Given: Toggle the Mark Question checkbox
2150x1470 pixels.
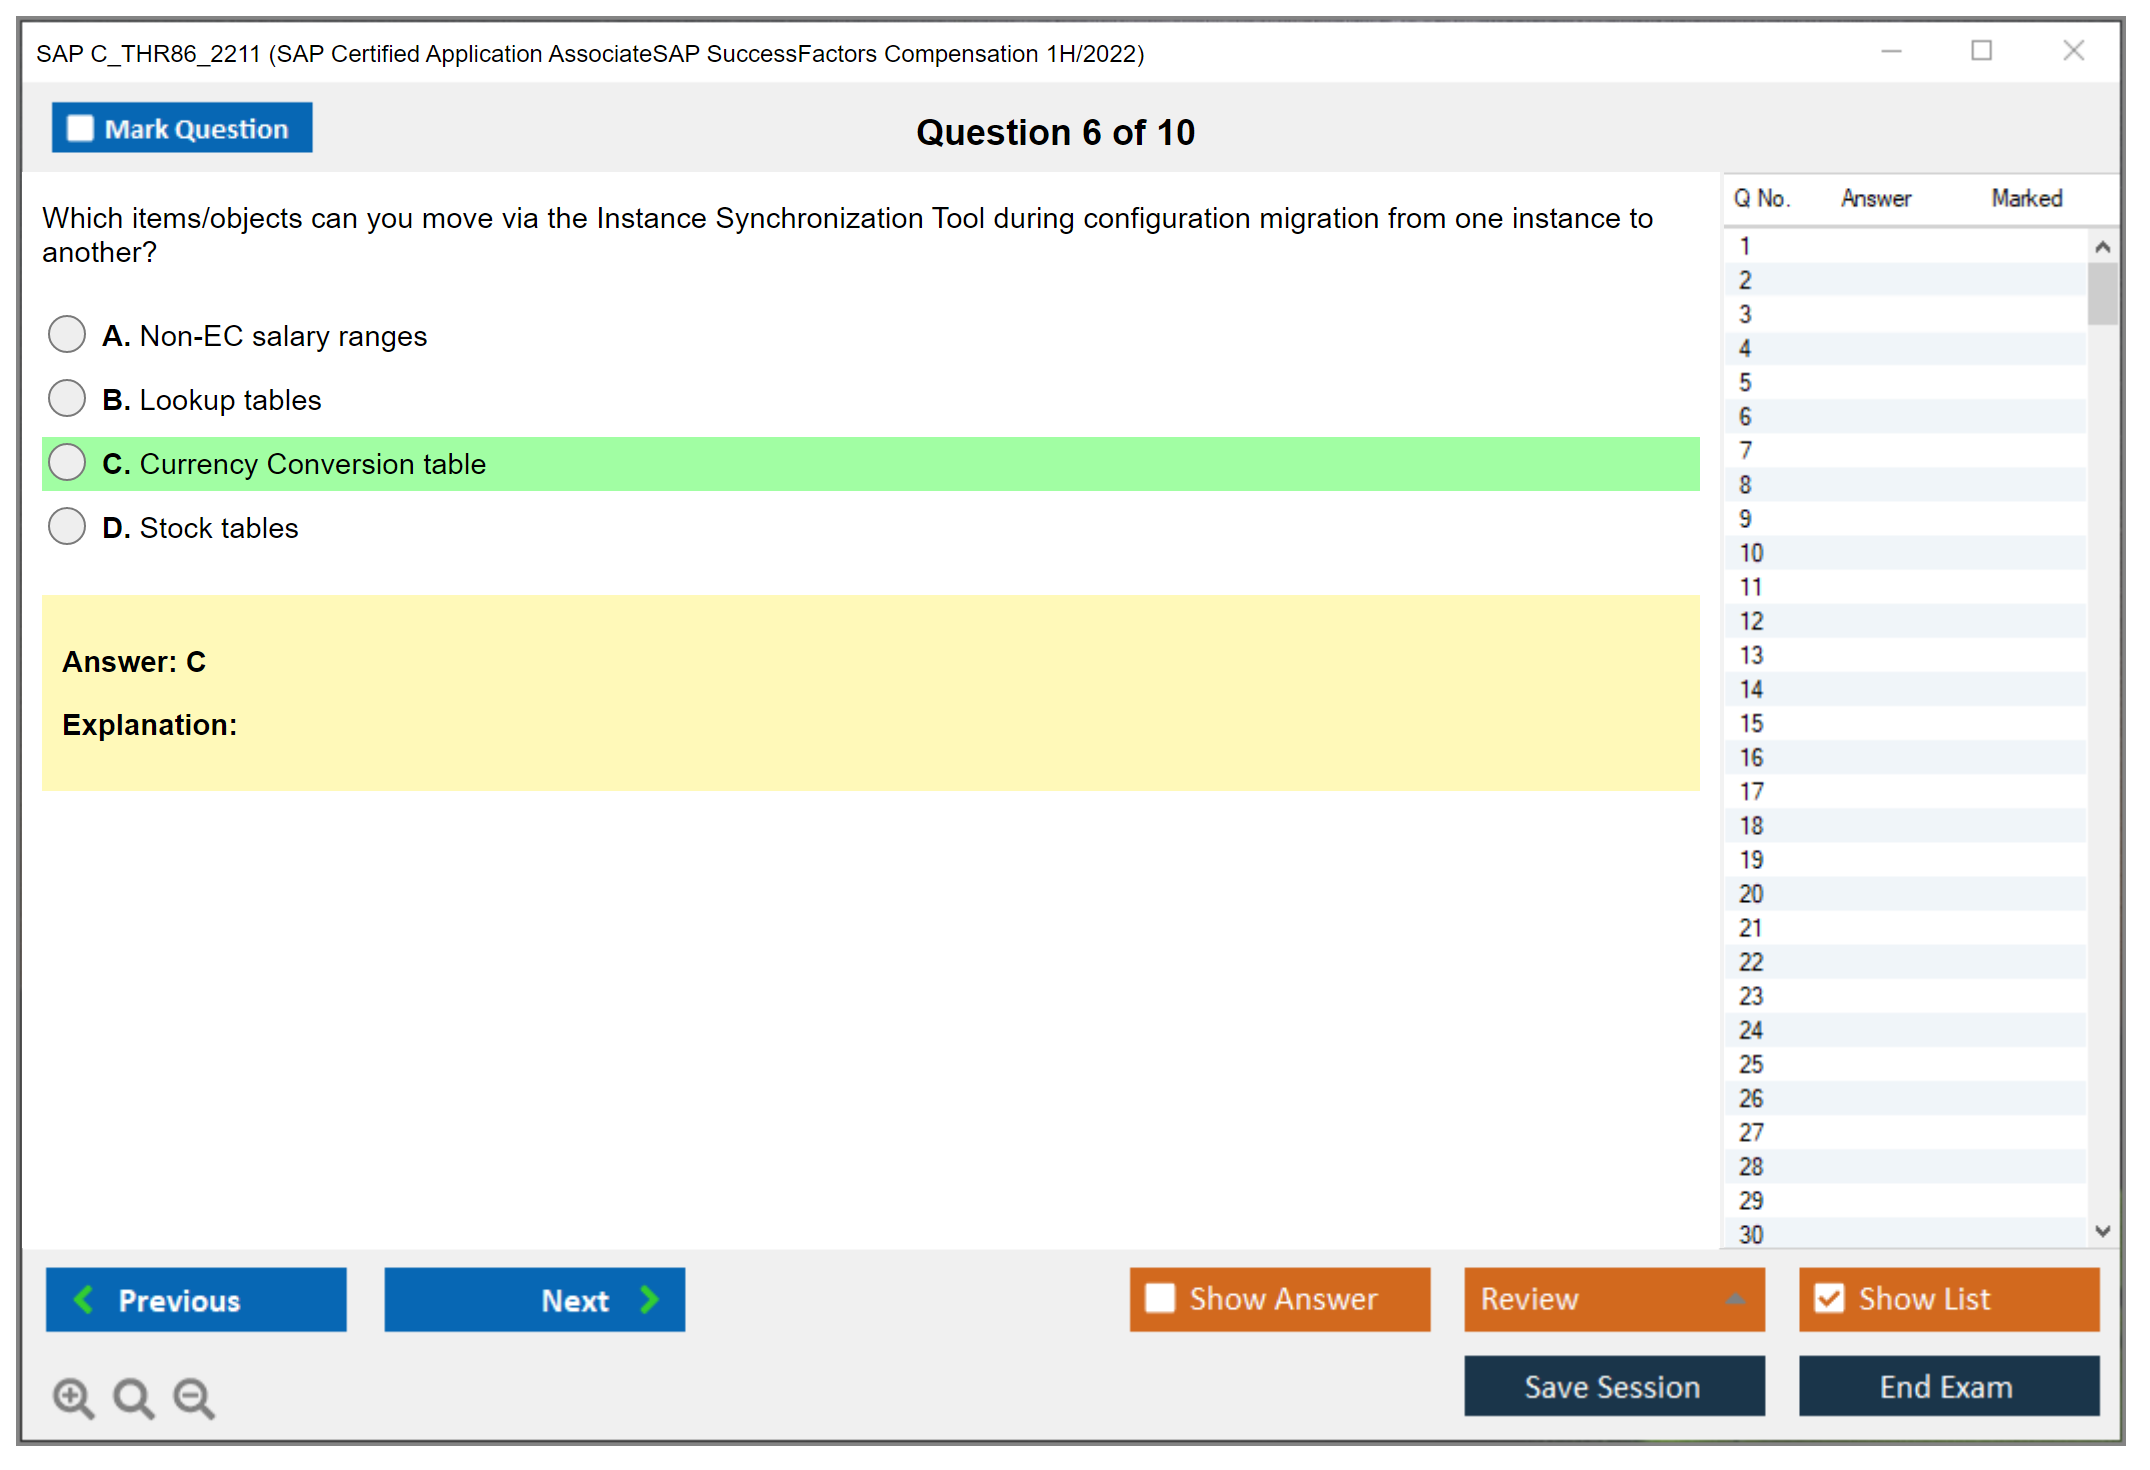Looking at the screenshot, I should (80, 128).
